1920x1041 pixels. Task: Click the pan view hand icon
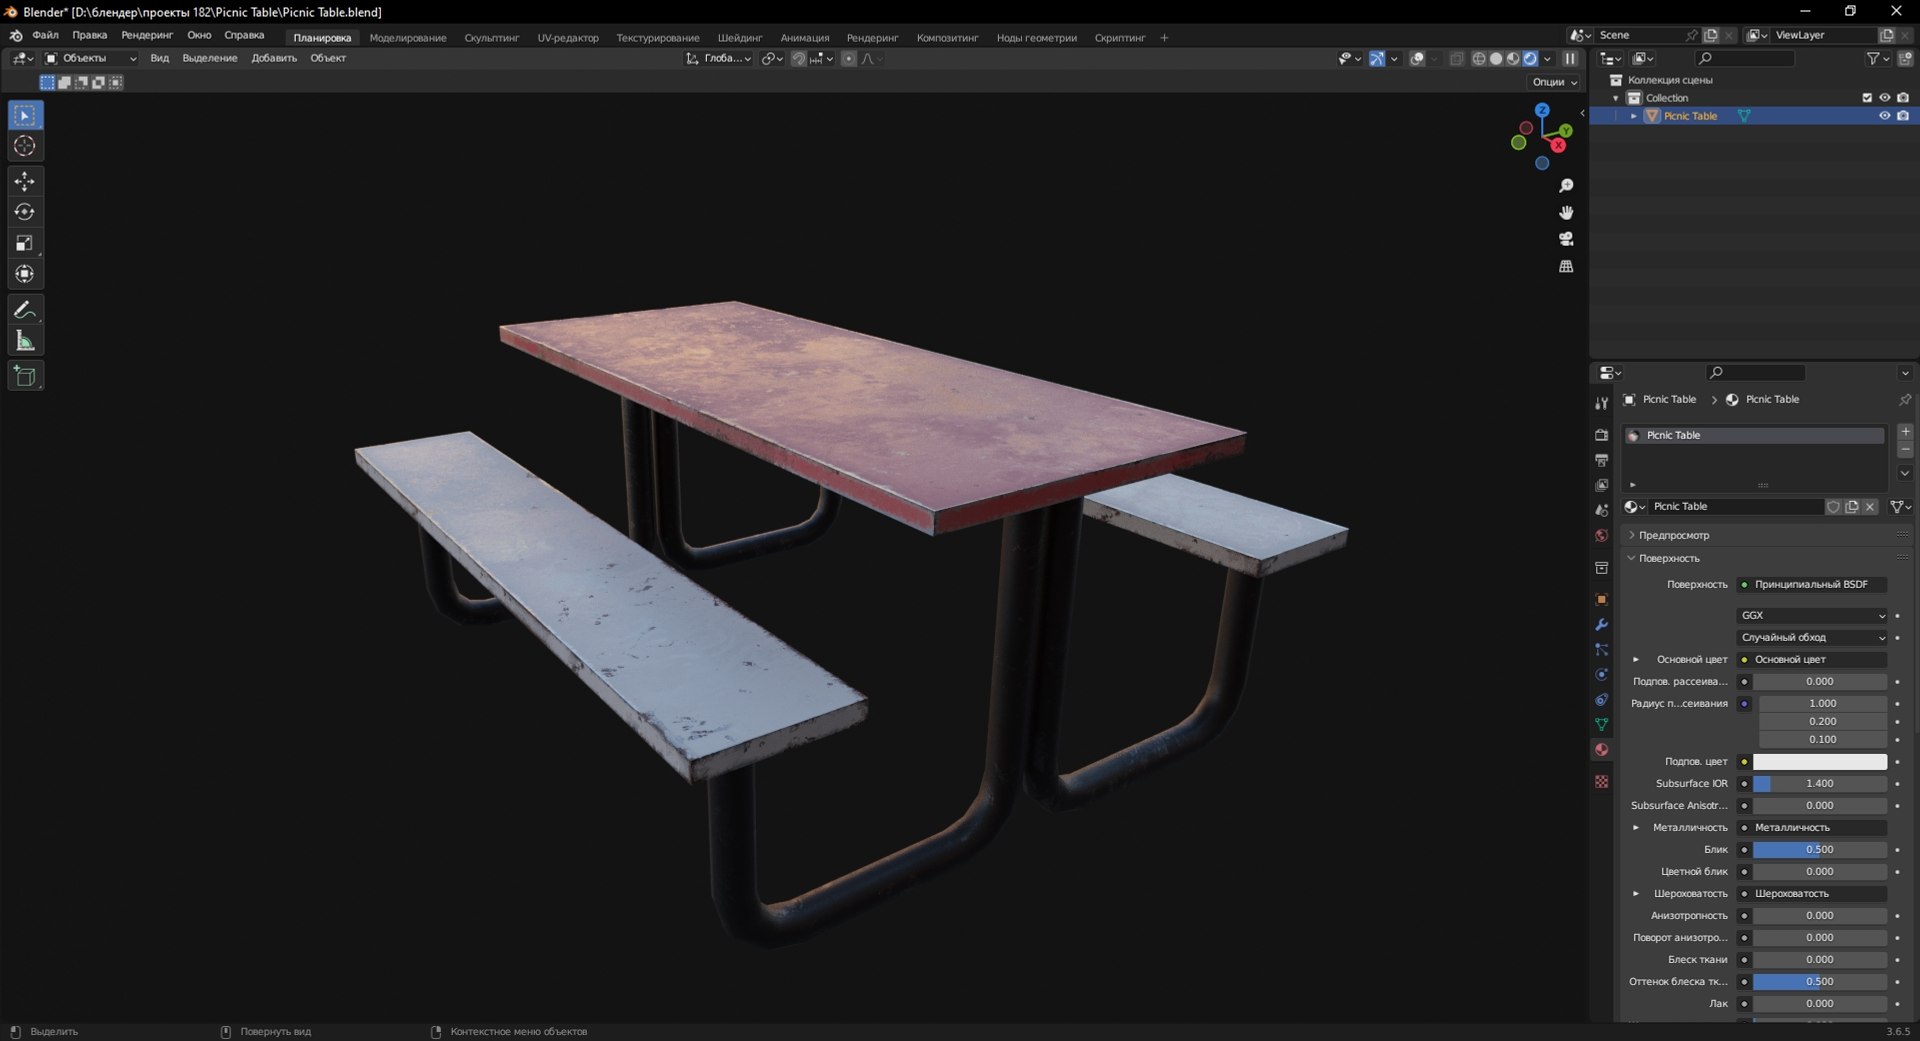click(1566, 213)
